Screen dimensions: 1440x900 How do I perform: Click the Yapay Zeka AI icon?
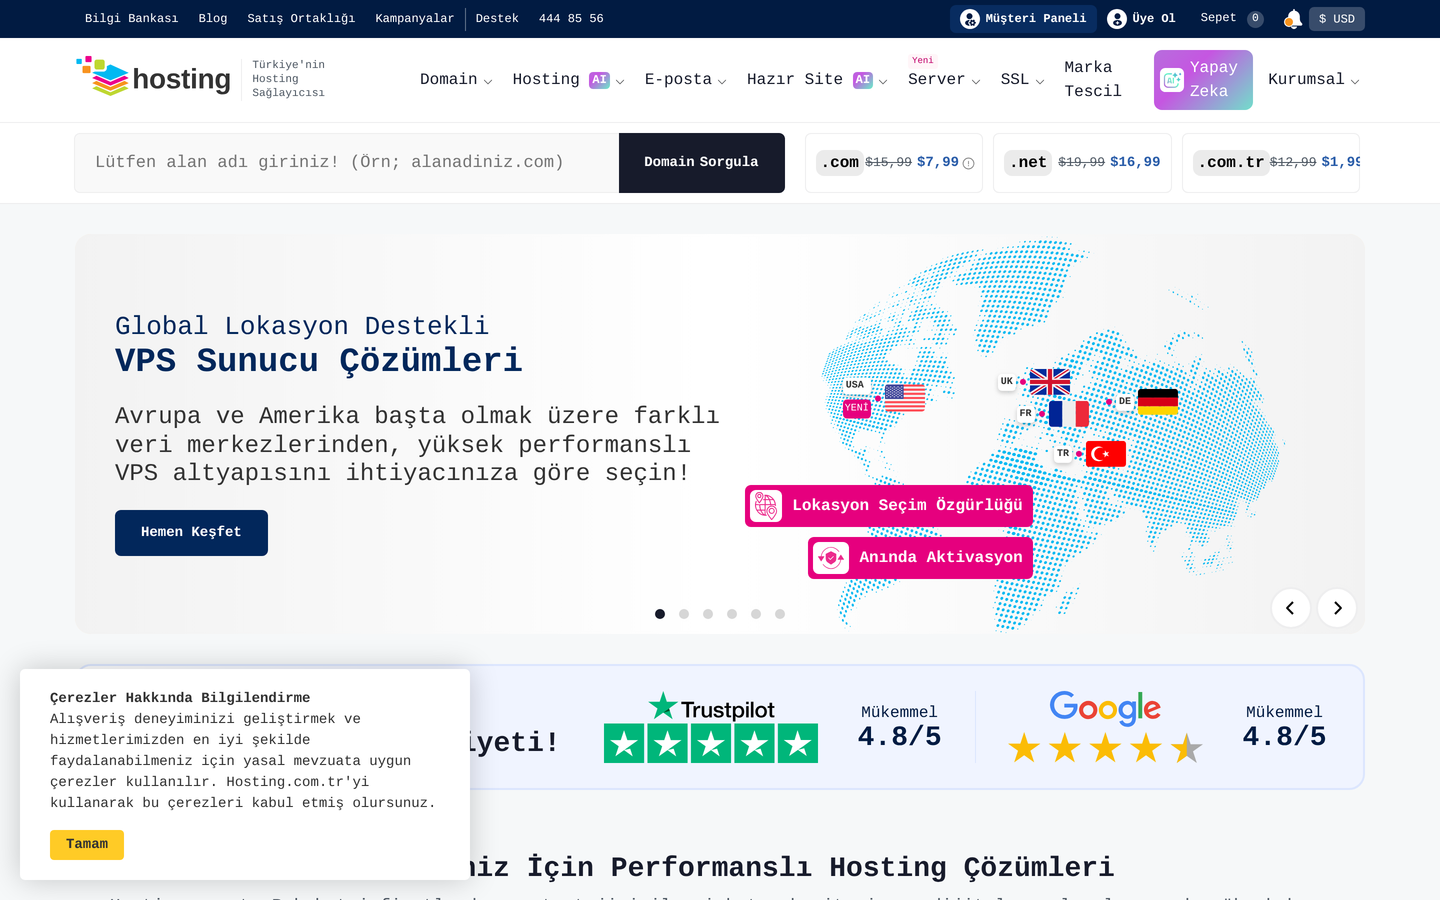pos(1172,80)
